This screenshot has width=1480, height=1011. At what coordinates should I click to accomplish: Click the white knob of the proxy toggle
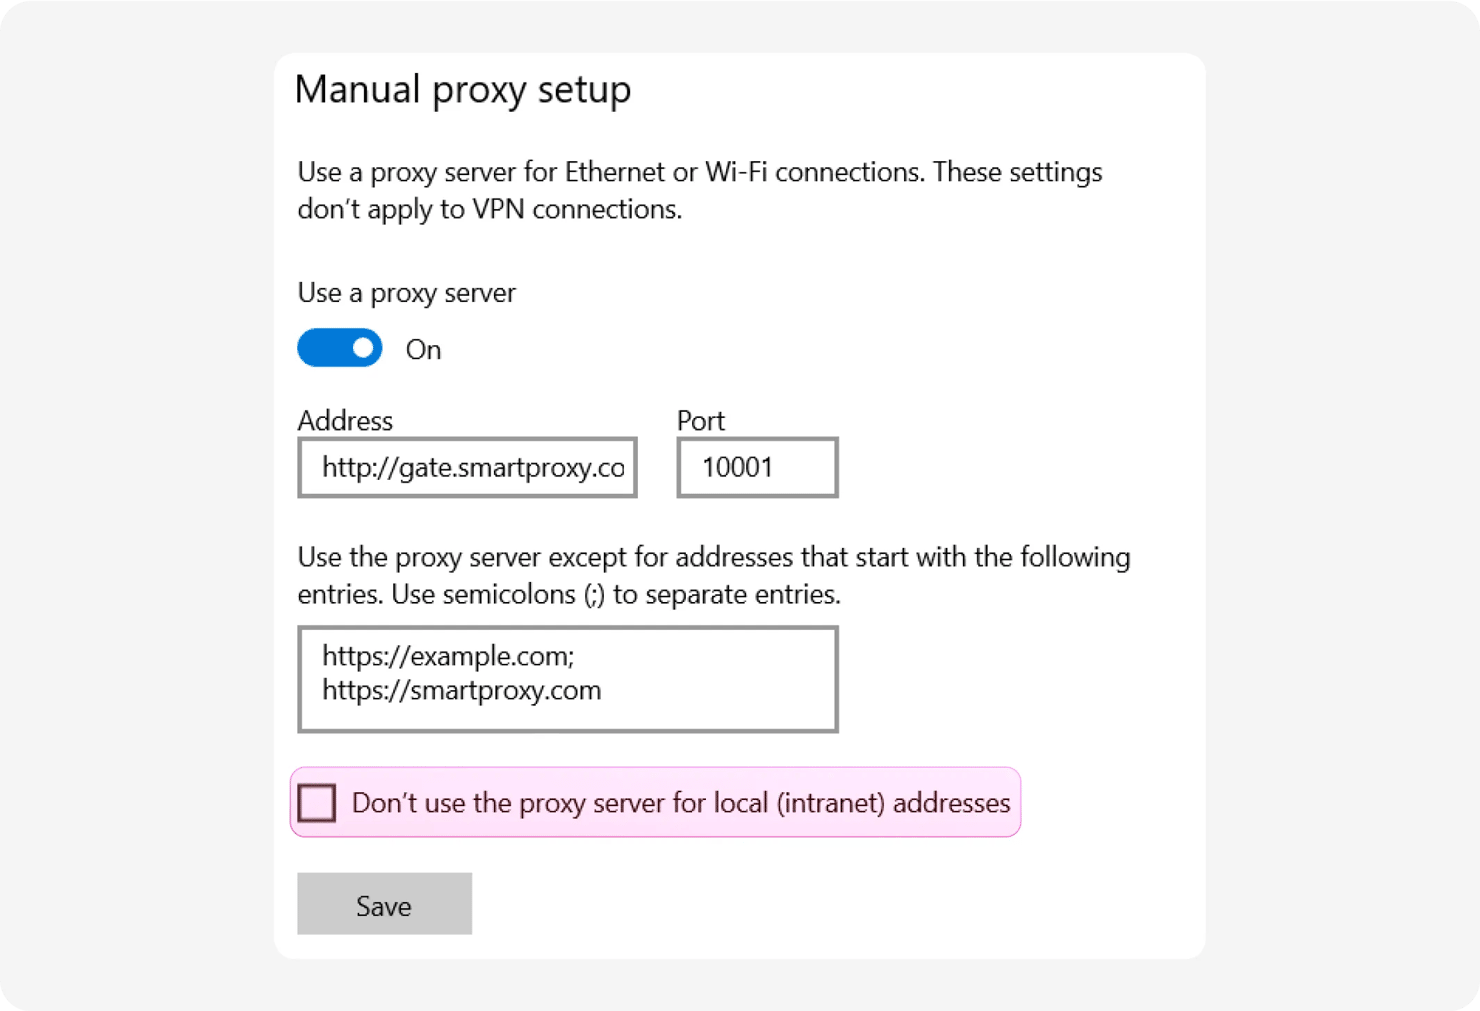[x=363, y=348]
